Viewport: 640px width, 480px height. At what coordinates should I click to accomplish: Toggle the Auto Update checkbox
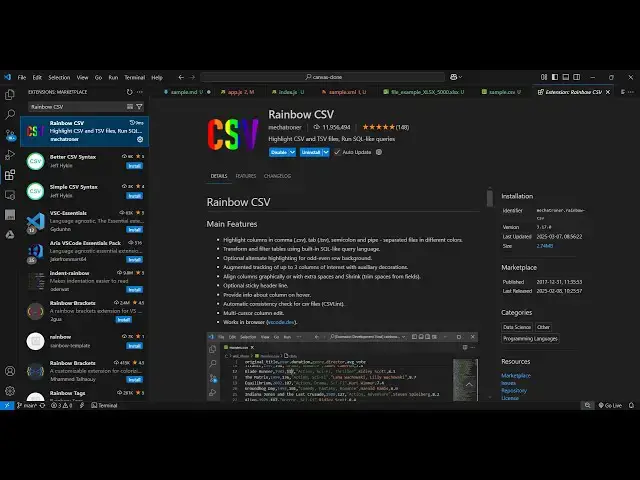(337, 152)
